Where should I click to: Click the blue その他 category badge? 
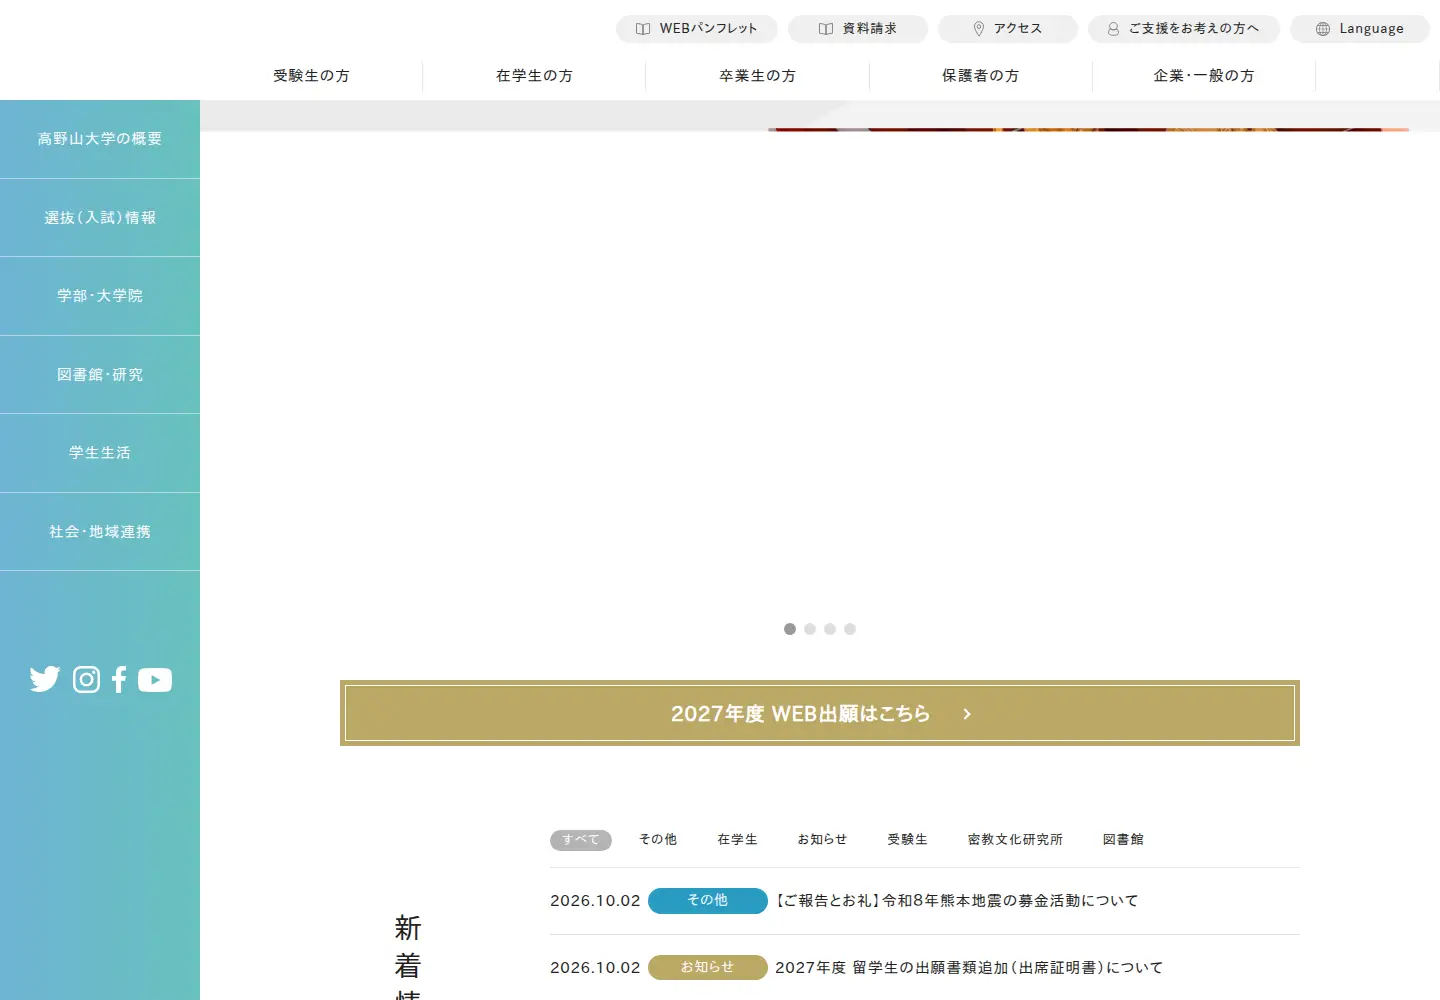tap(708, 901)
